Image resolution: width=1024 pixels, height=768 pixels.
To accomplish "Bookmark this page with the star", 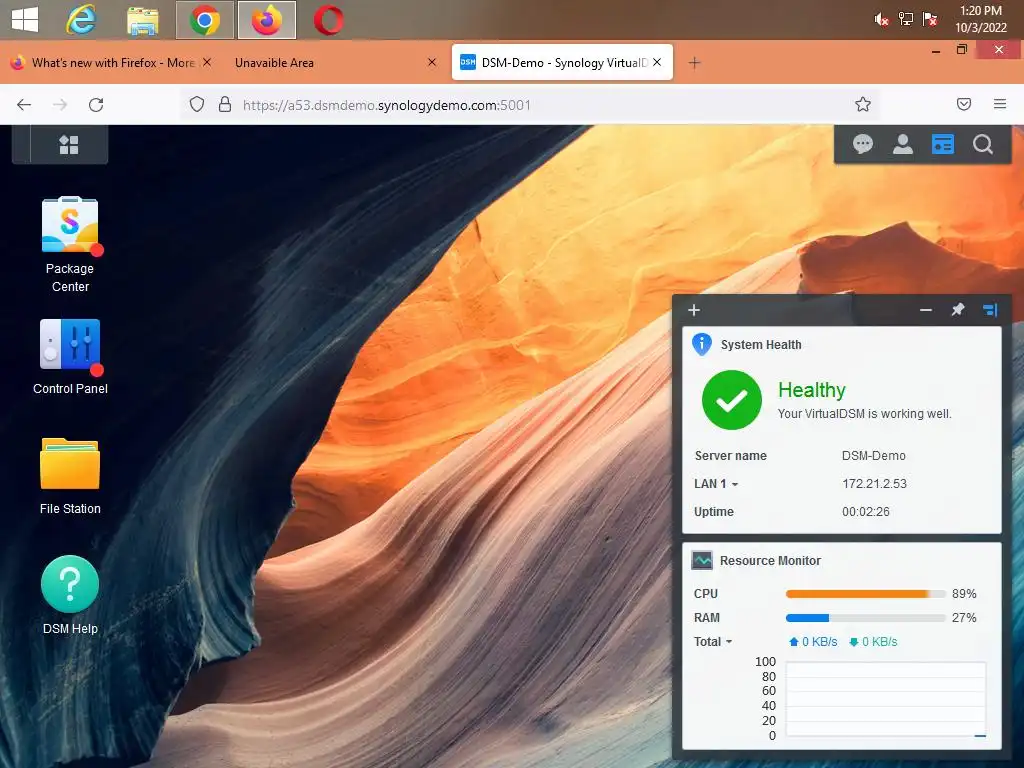I will tap(863, 104).
